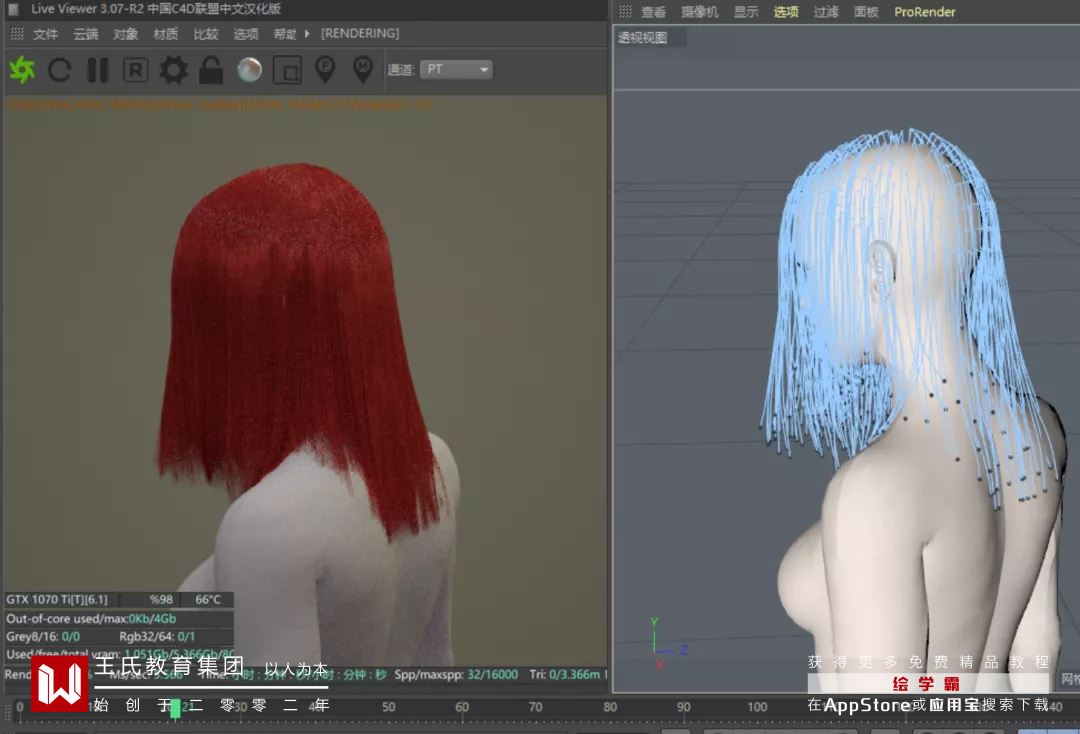This screenshot has width=1080, height=734.
Task: Click the R reset data icon
Action: click(x=136, y=70)
